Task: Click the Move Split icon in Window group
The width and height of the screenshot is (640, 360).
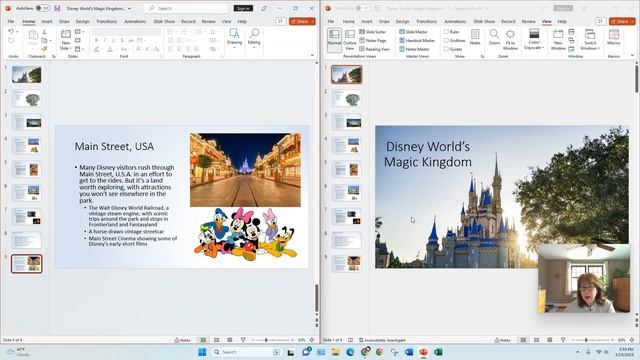Action: point(571,49)
